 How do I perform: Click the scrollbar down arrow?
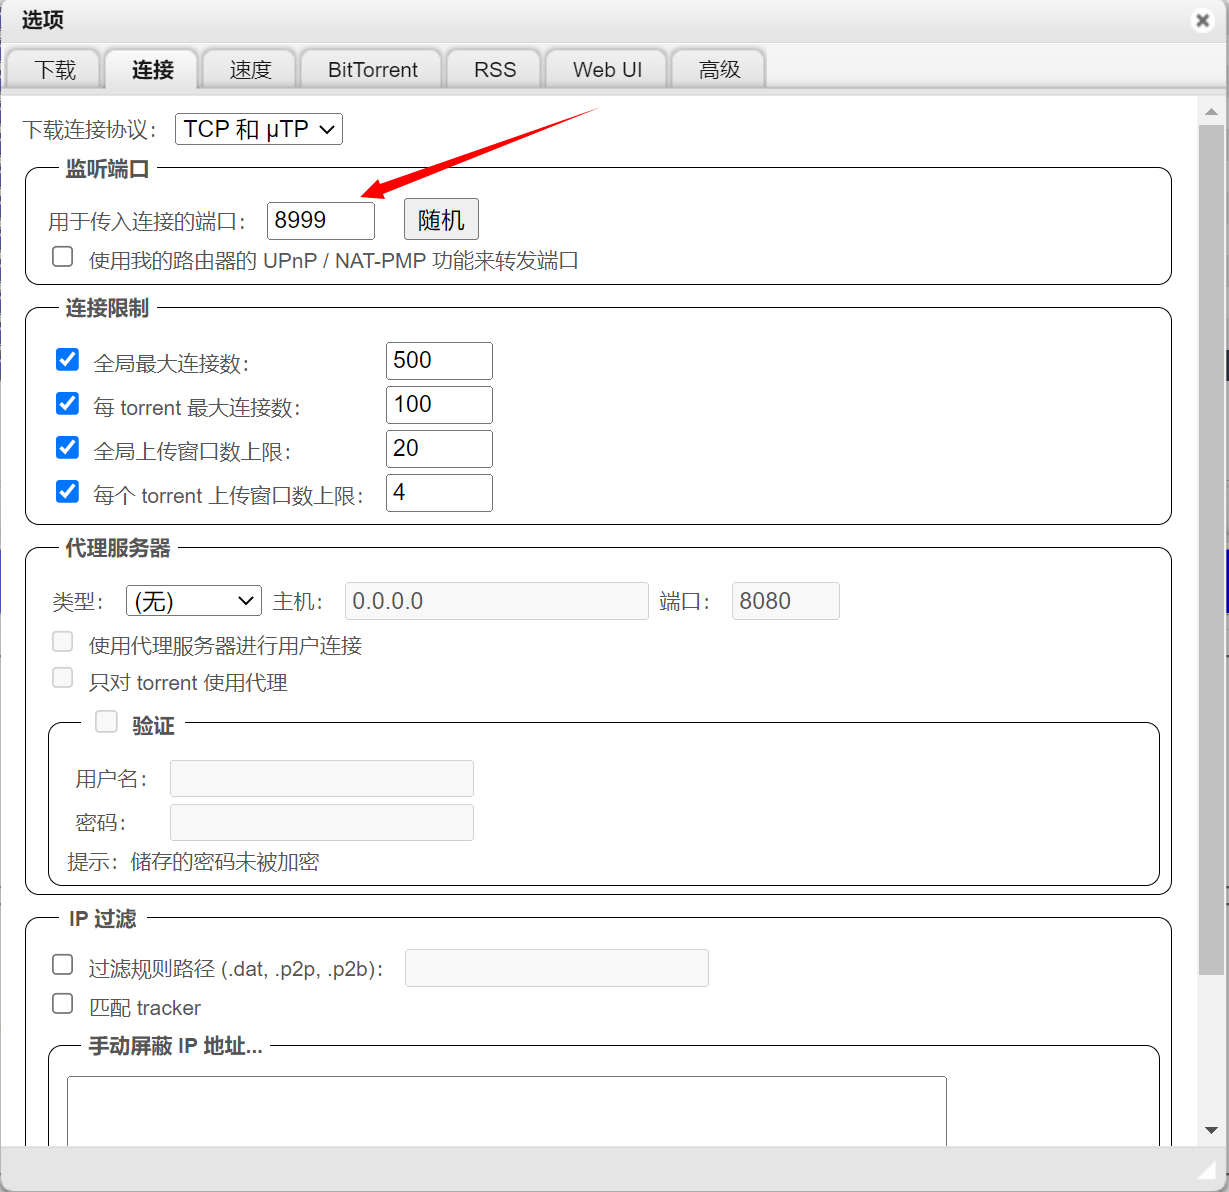point(1211,1130)
